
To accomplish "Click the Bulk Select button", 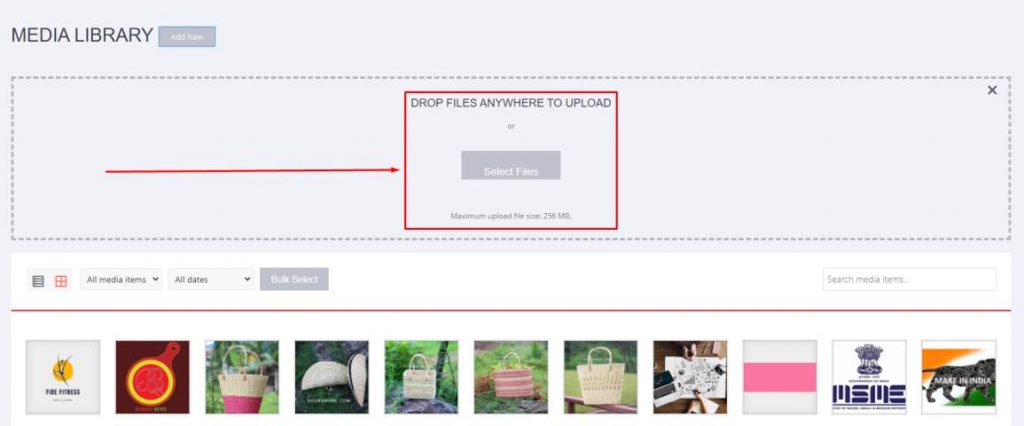I will click(x=294, y=279).
